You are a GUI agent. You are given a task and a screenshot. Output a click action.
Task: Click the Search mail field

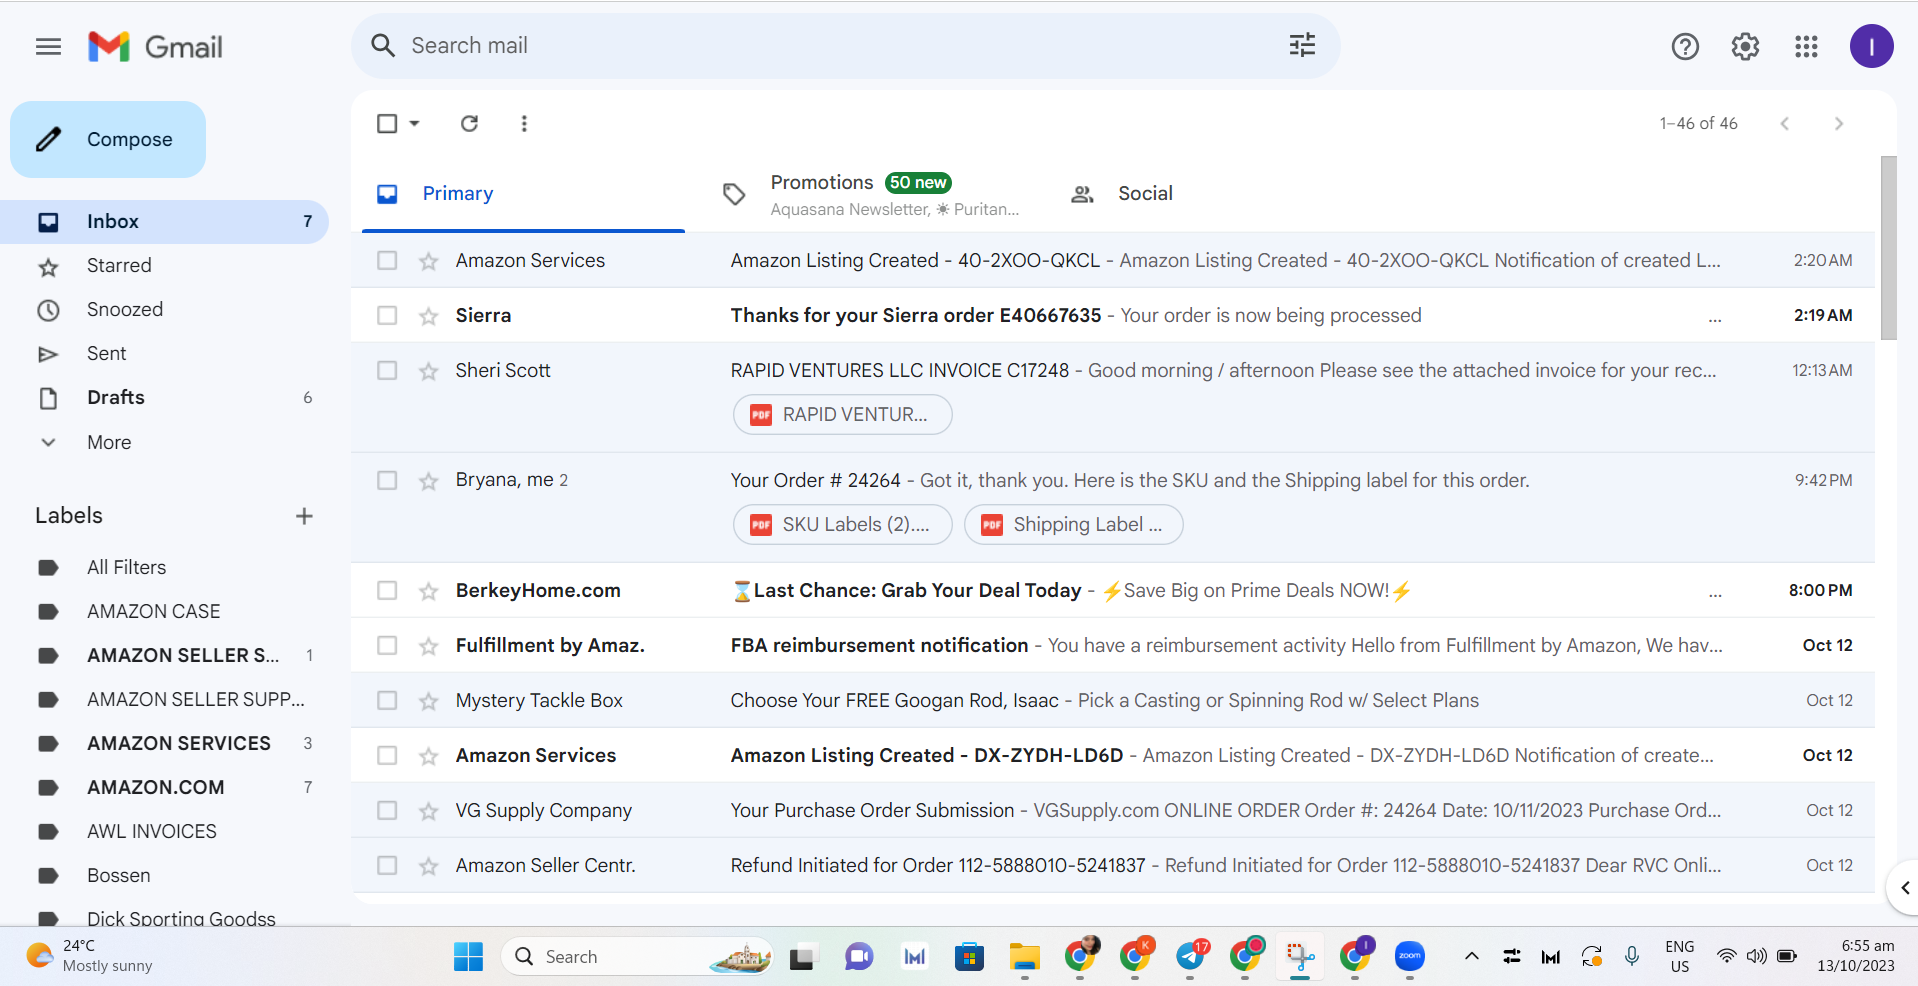[845, 46]
